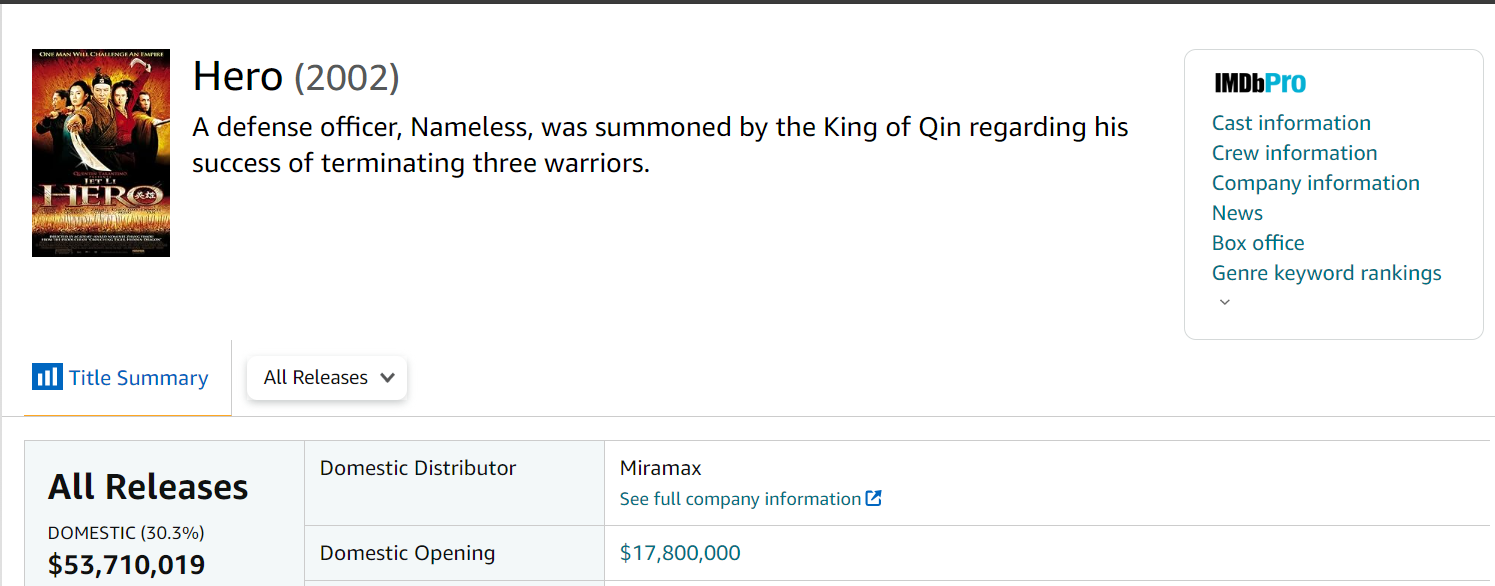This screenshot has height=586, width=1495.
Task: Open the News link
Action: click(1237, 213)
